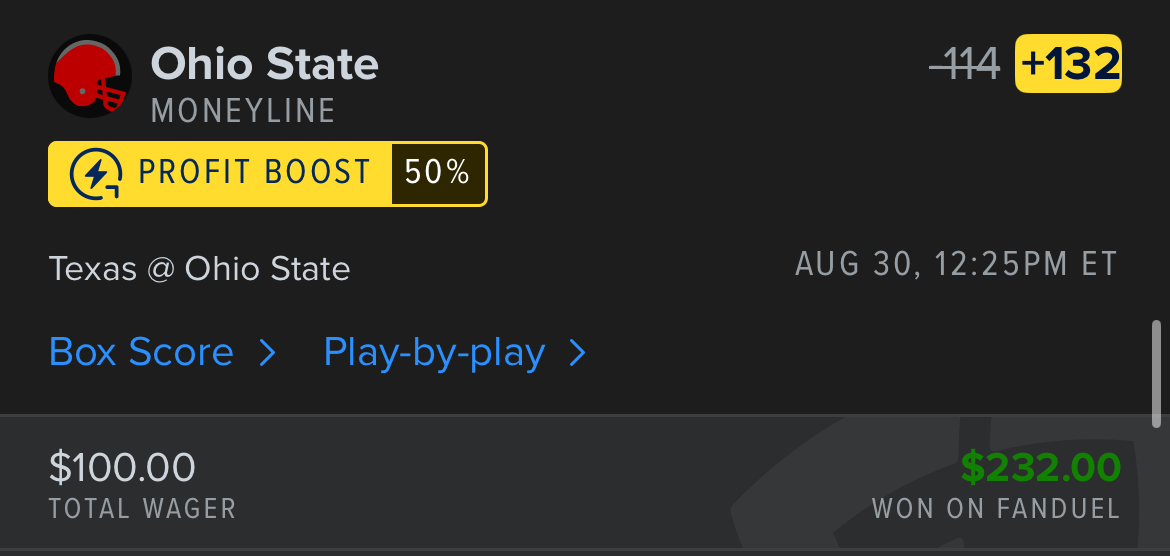The height and width of the screenshot is (556, 1170).
Task: Tap the TOTAL WAGER label
Action: [142, 508]
